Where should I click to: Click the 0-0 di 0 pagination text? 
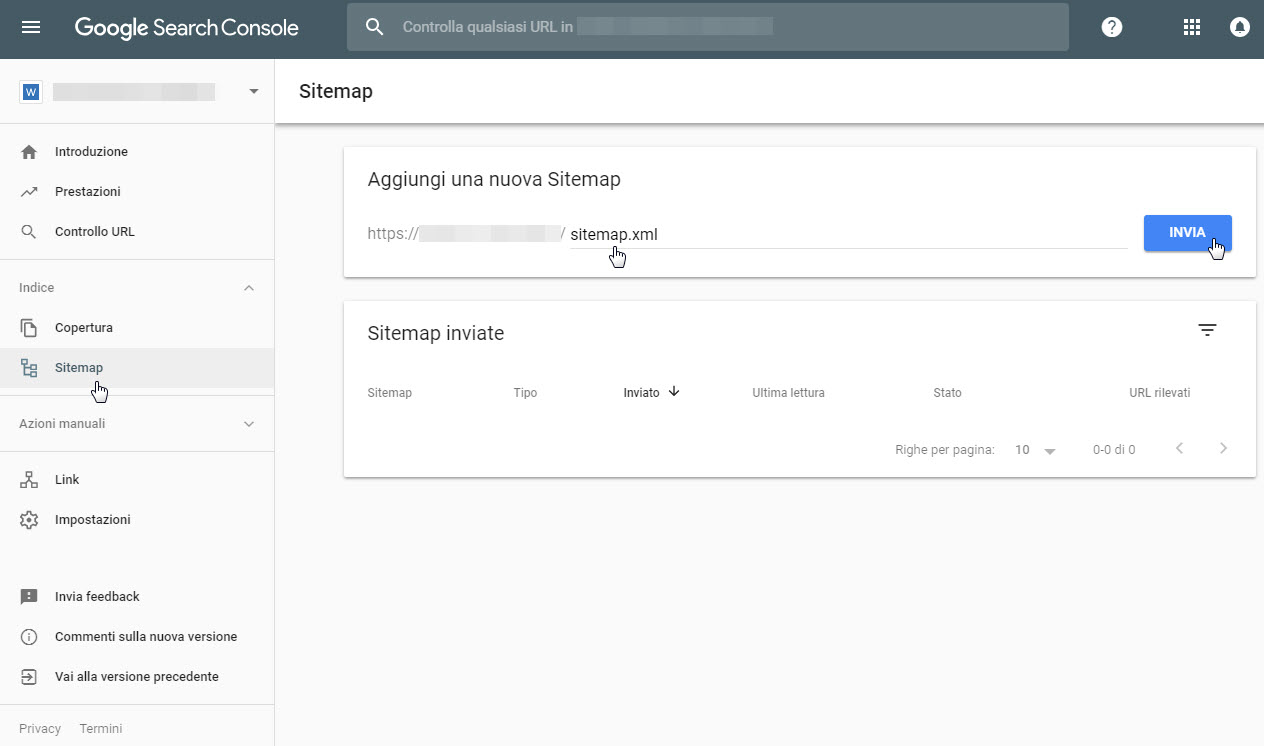[1114, 450]
